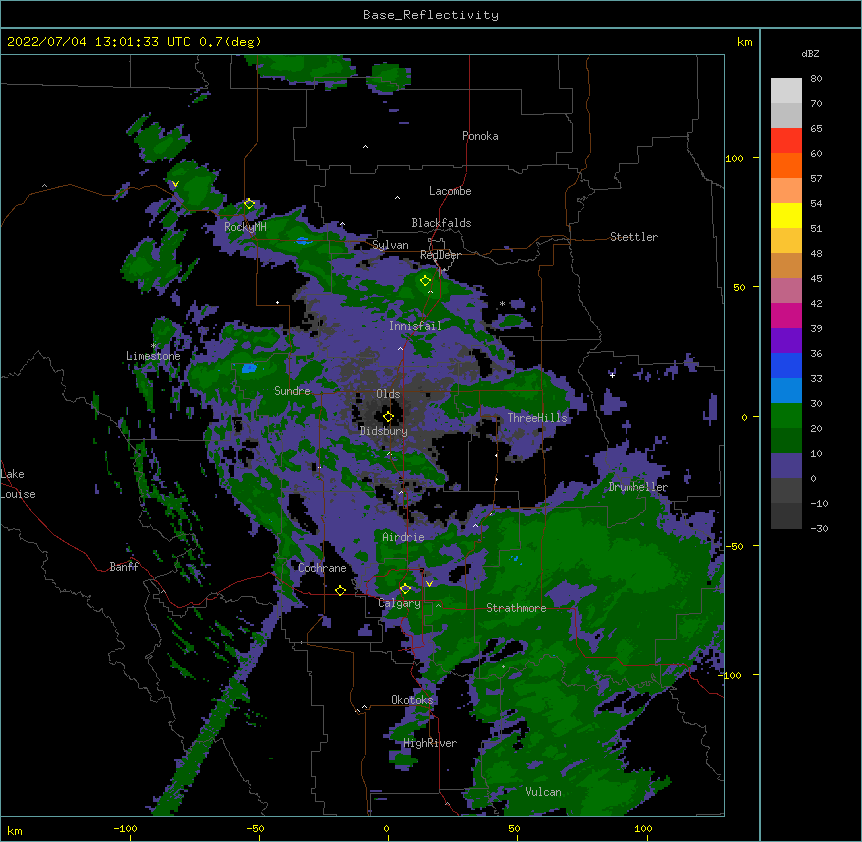Click the ThreeHills label
The width and height of the screenshot is (862, 842).
(x=537, y=418)
